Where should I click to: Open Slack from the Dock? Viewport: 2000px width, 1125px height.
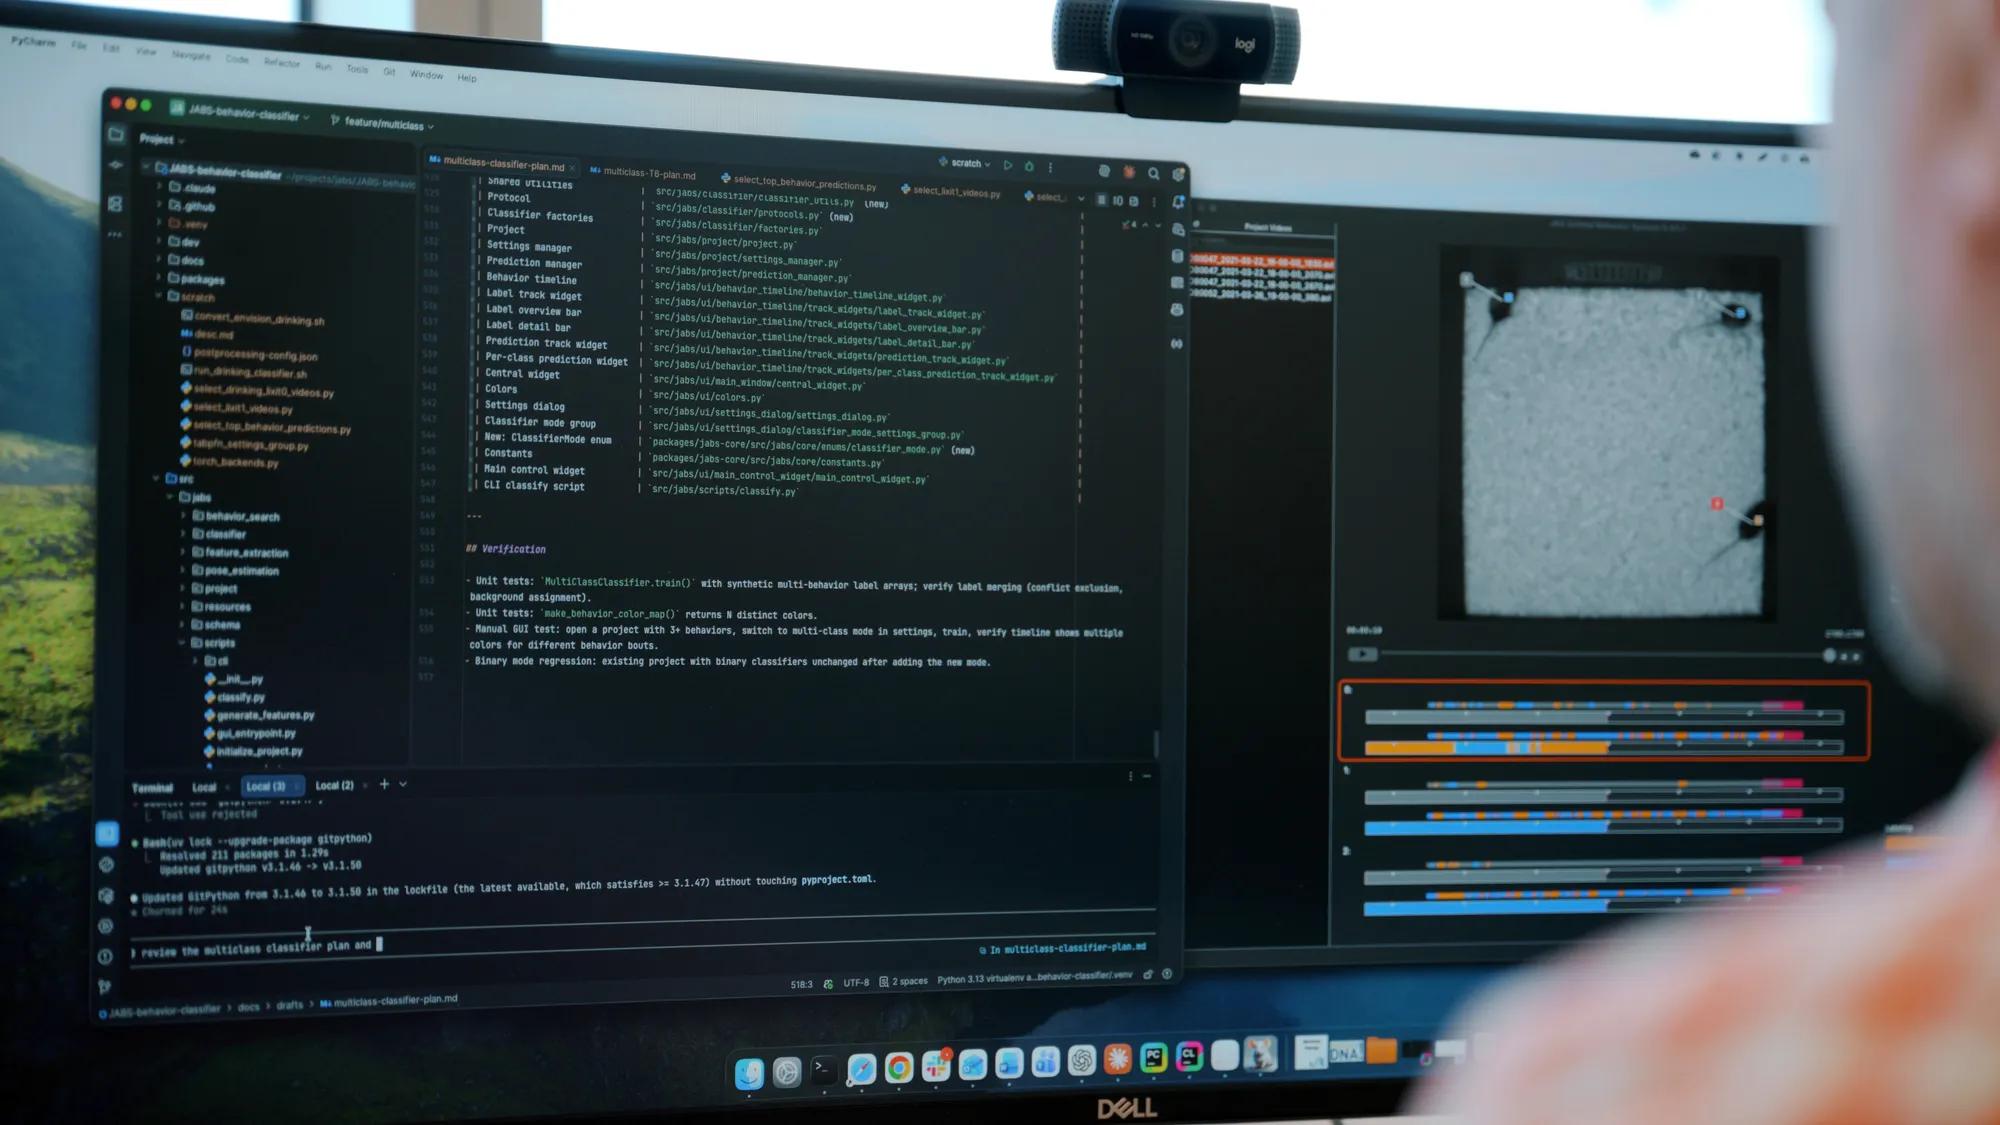pos(936,1067)
